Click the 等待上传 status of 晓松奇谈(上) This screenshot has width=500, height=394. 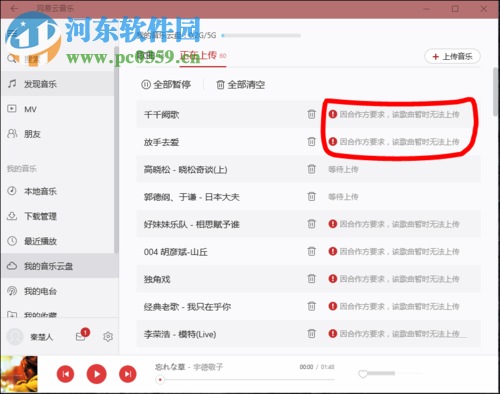(343, 169)
